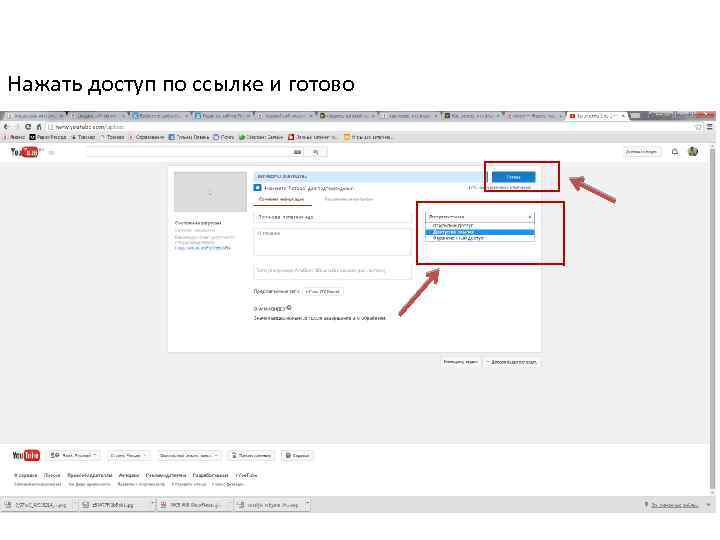Click the browser home icon
This screenshot has width=720, height=540.
coord(39,127)
